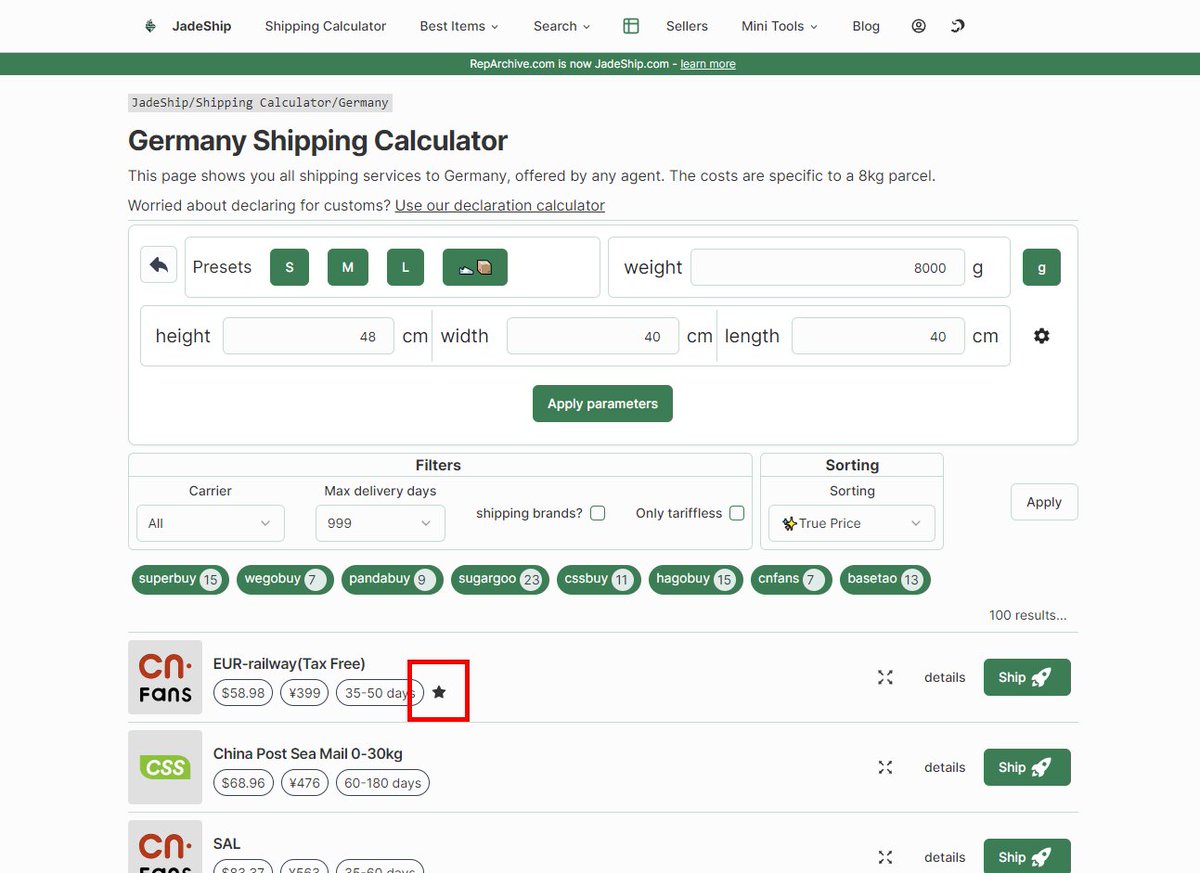1200x873 pixels.
Task: Click the 60-180 days tag
Action: 383,782
